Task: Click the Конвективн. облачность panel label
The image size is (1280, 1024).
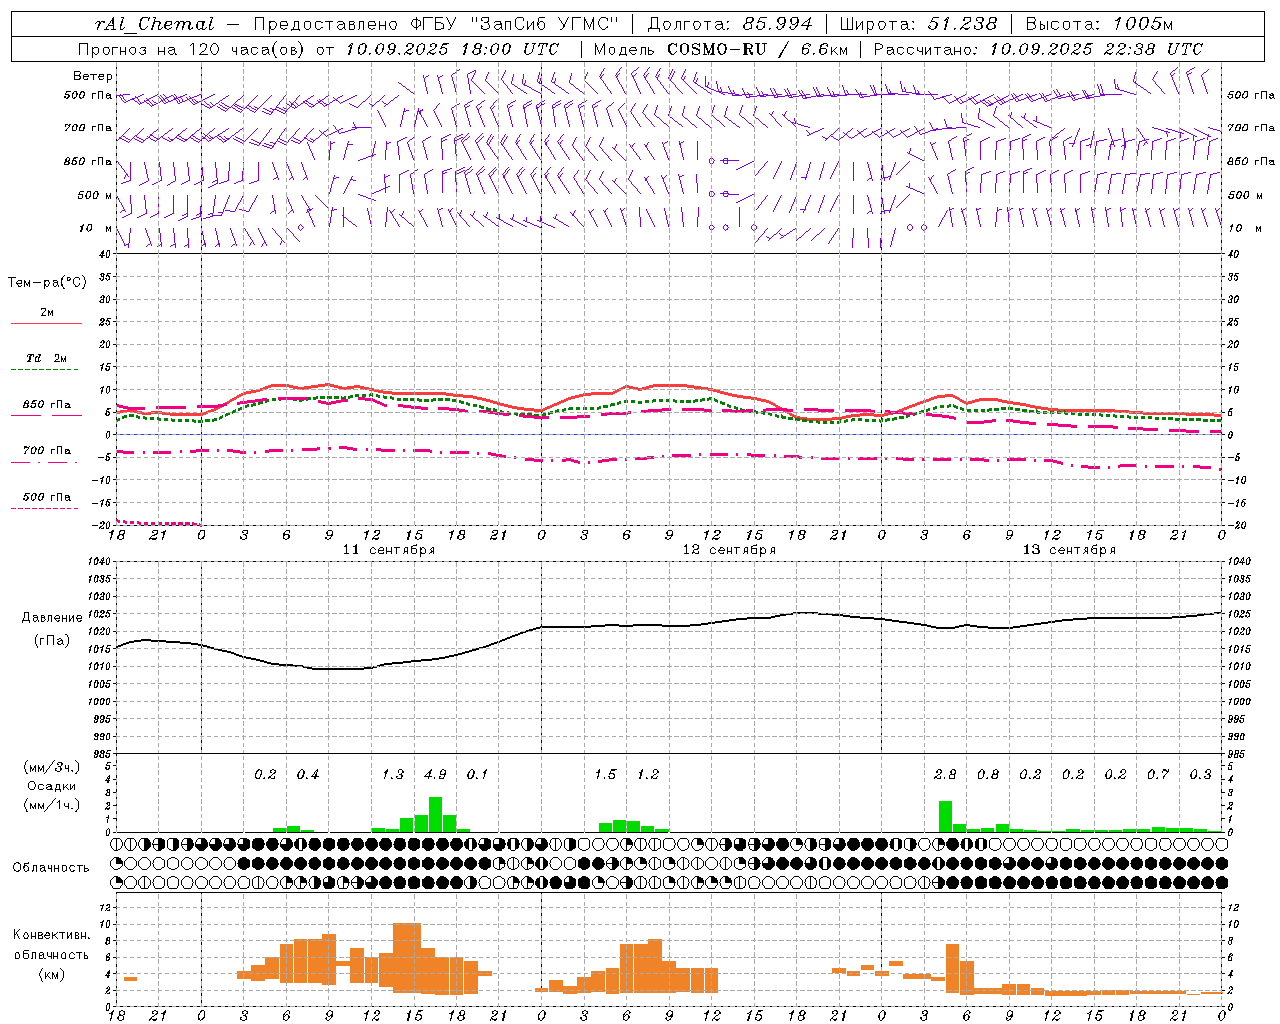Action: [x=51, y=945]
